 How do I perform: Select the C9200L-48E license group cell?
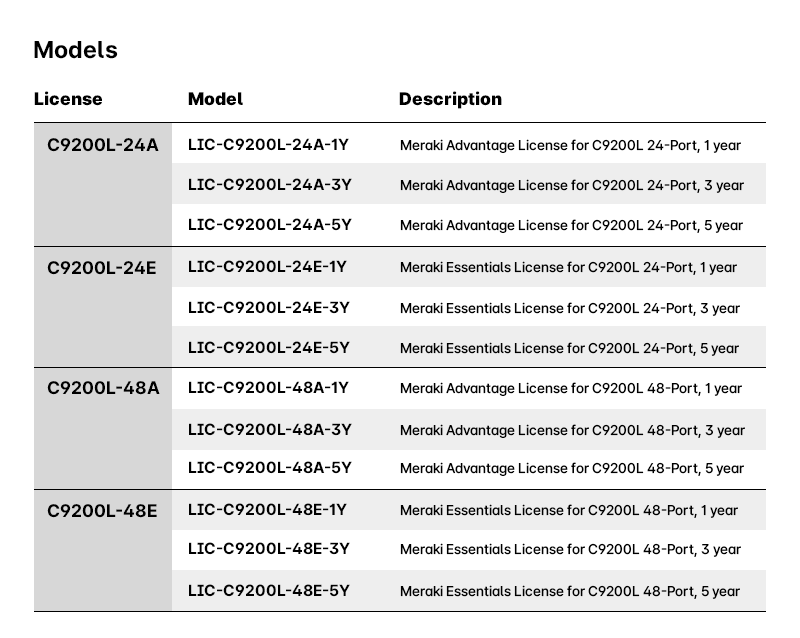click(102, 511)
